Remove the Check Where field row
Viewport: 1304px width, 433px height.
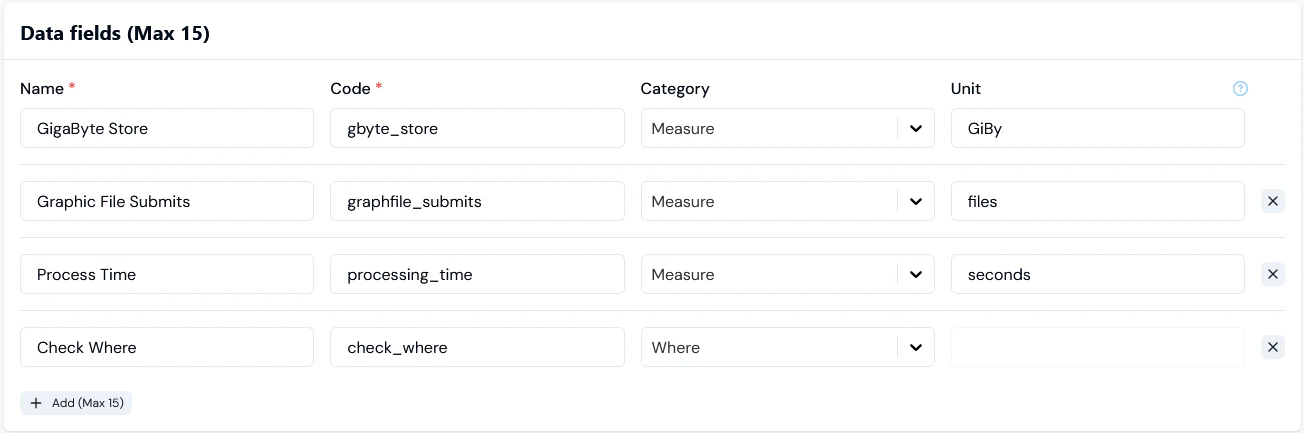pos(1273,347)
